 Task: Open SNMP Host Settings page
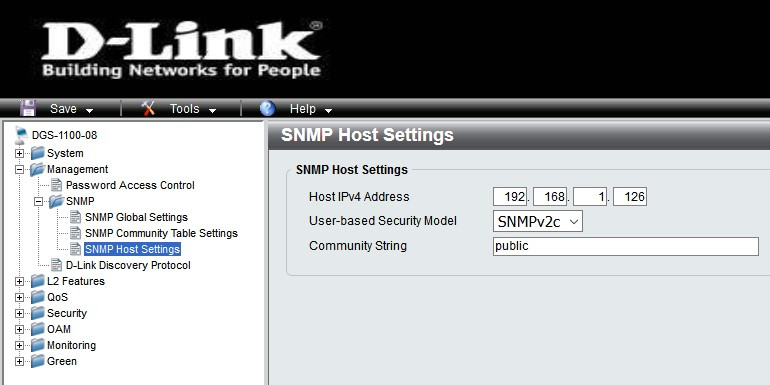[133, 249]
